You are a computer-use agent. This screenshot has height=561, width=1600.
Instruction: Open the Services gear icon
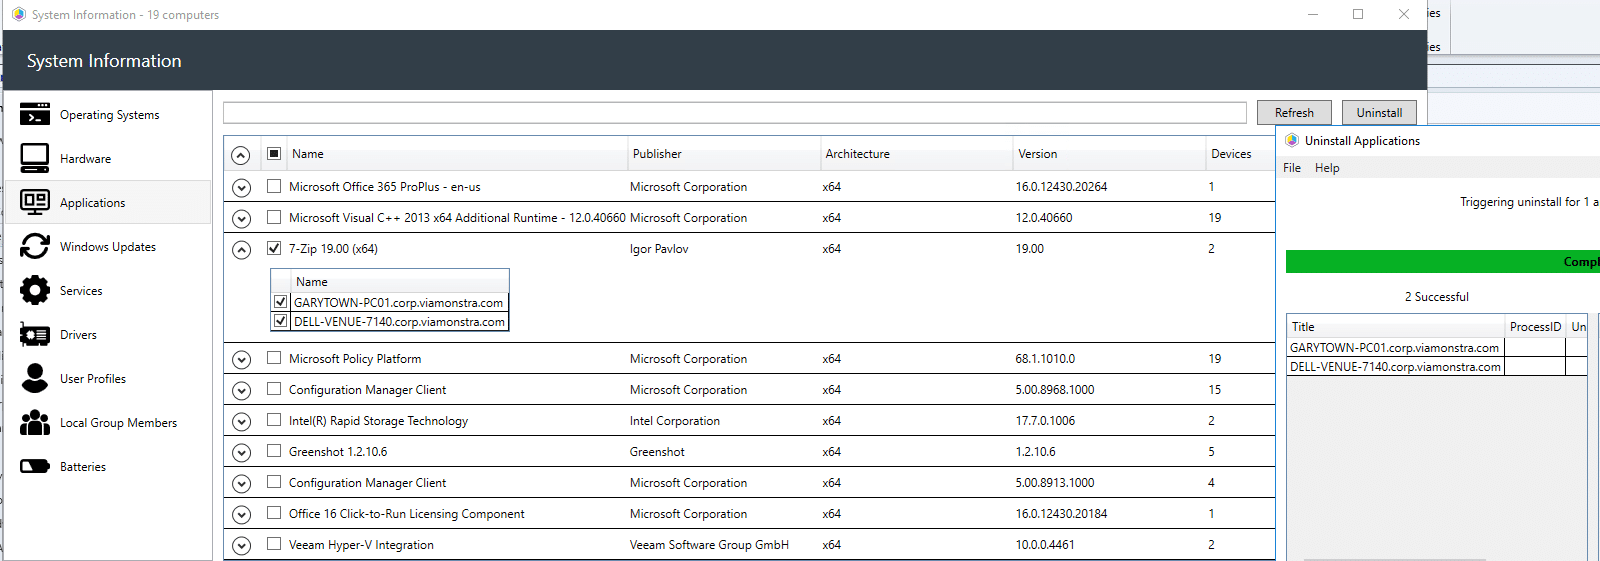pyautogui.click(x=35, y=290)
